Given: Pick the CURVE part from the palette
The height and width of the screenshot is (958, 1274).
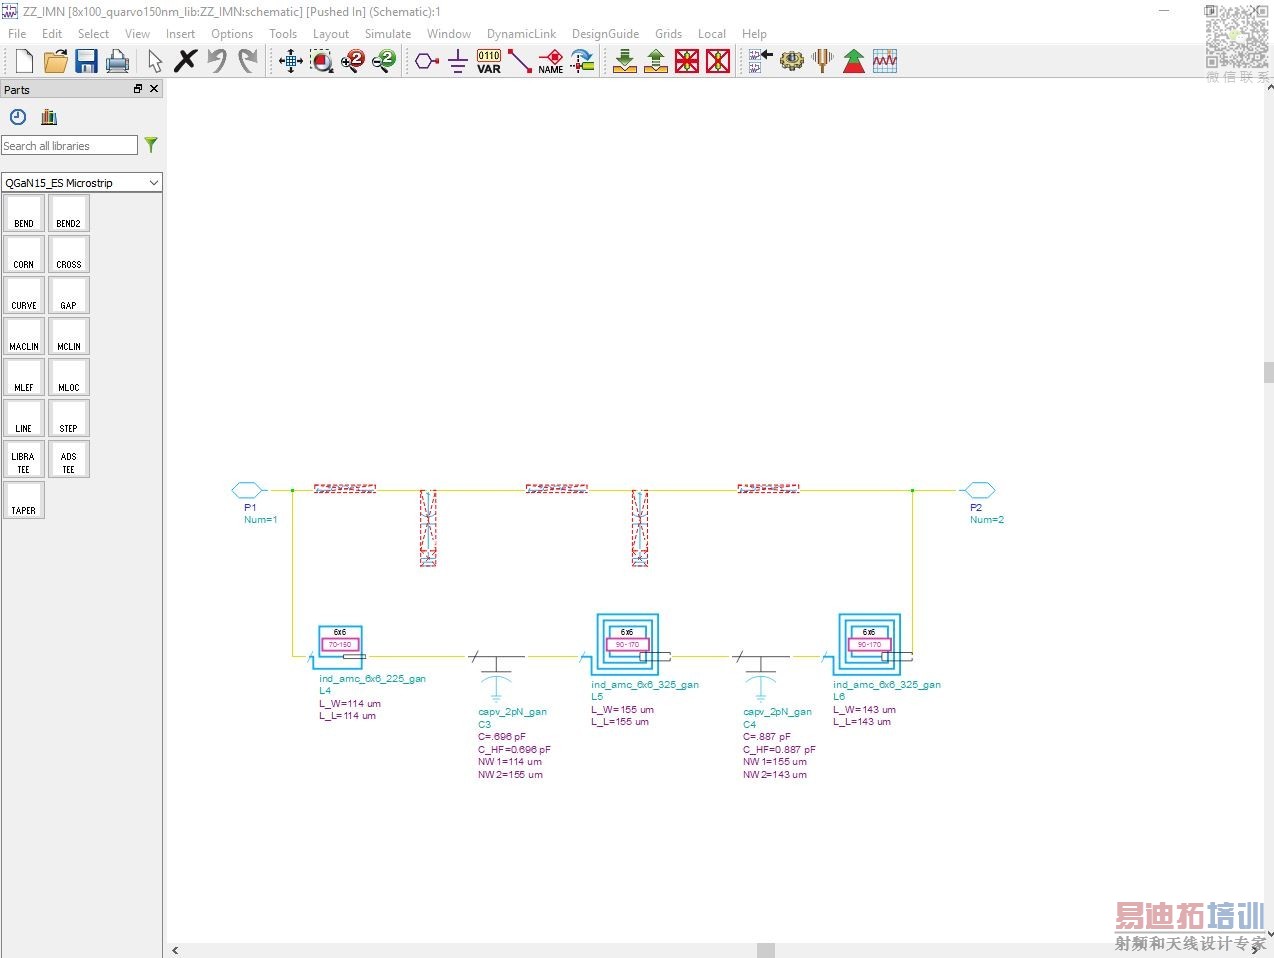Looking at the screenshot, I should pos(24,295).
